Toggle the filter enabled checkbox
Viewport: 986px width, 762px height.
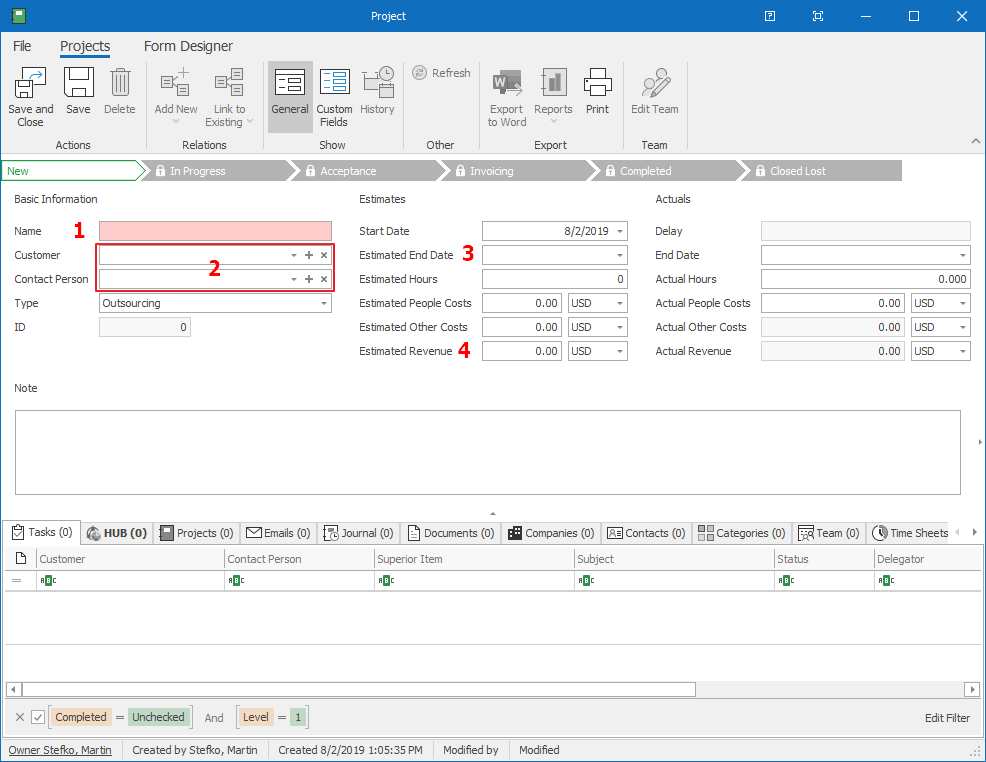38,717
